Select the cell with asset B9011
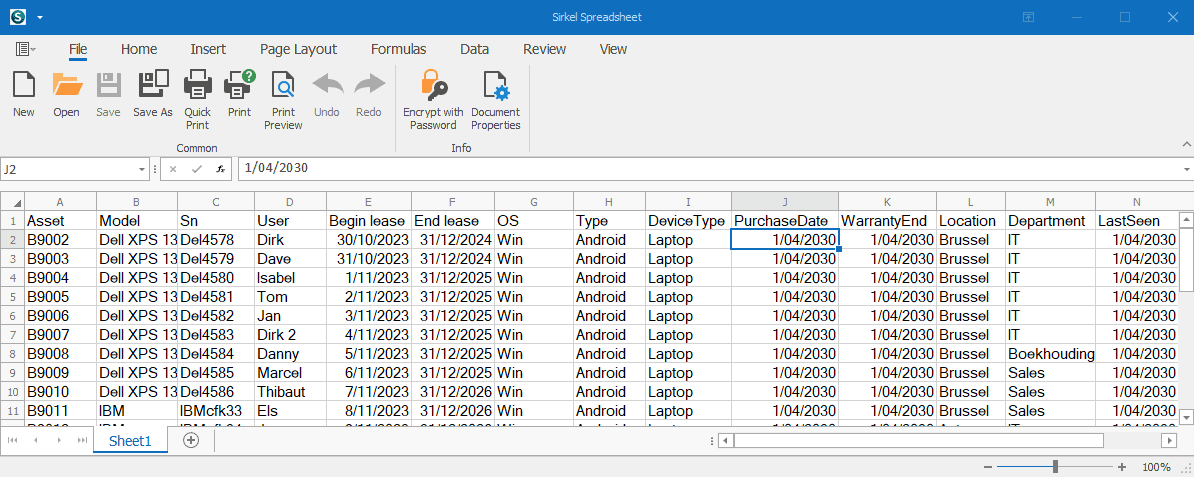Image resolution: width=1194 pixels, height=477 pixels. (x=61, y=411)
